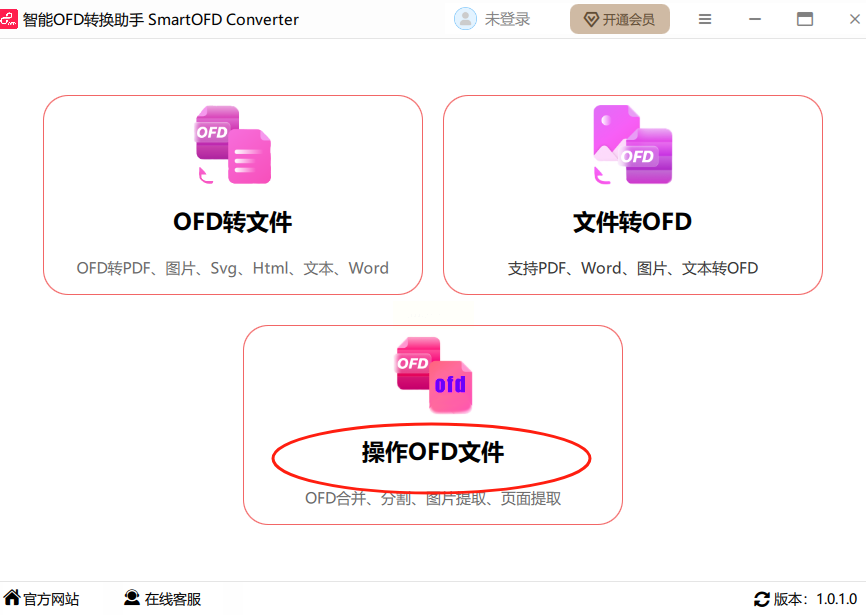
Task: Click the version refresh icon
Action: click(762, 599)
